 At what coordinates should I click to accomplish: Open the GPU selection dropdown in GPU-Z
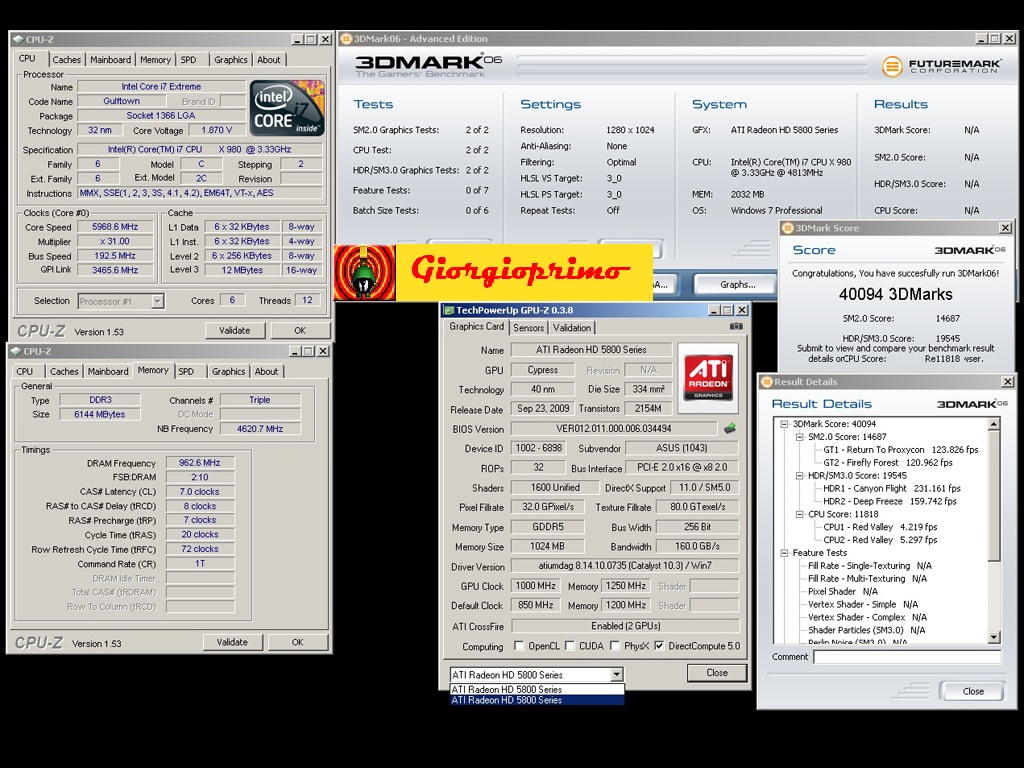(616, 675)
